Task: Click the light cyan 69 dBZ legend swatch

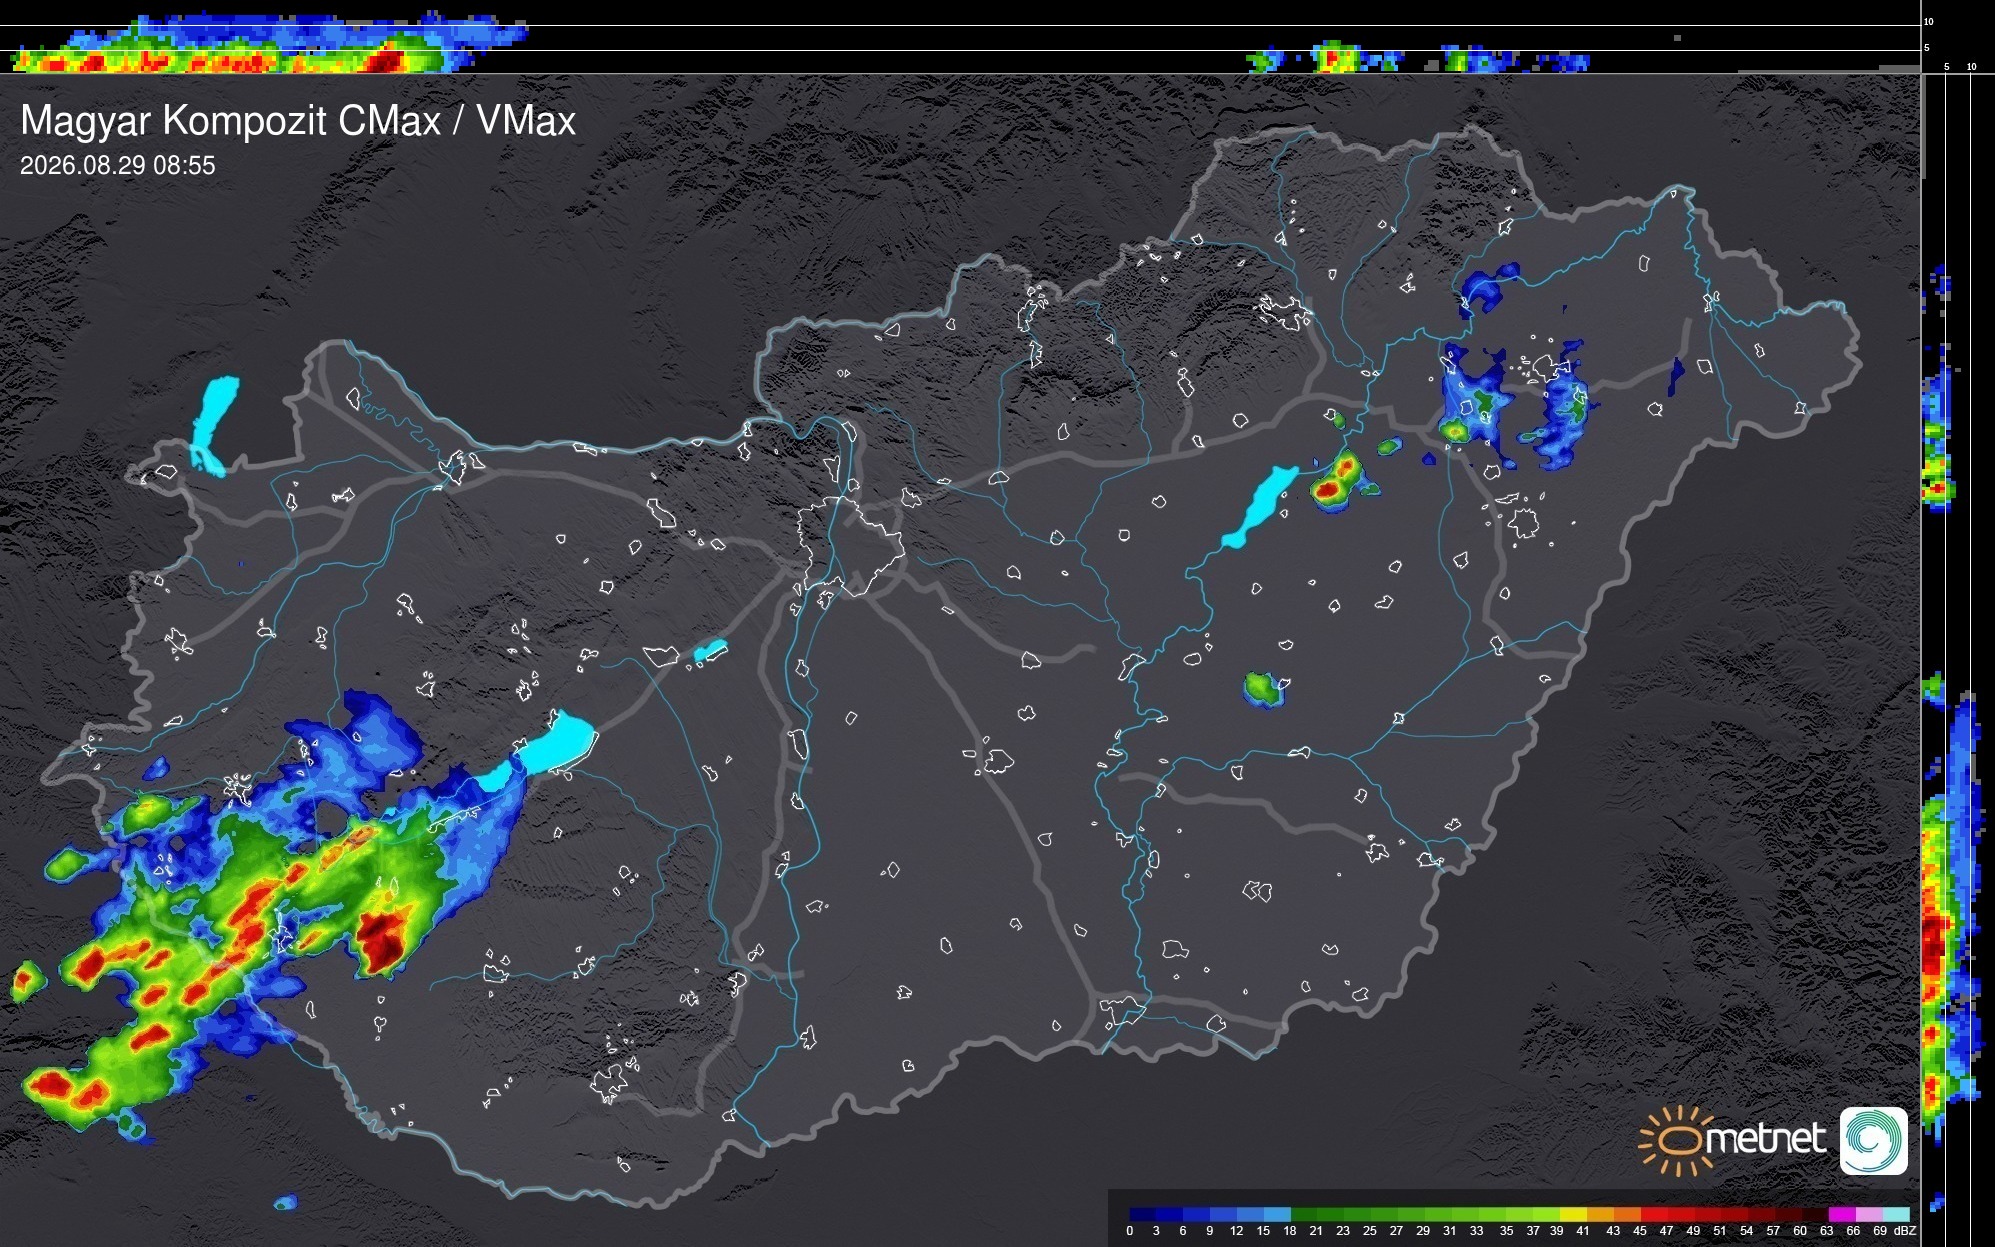Action: click(x=1895, y=1214)
